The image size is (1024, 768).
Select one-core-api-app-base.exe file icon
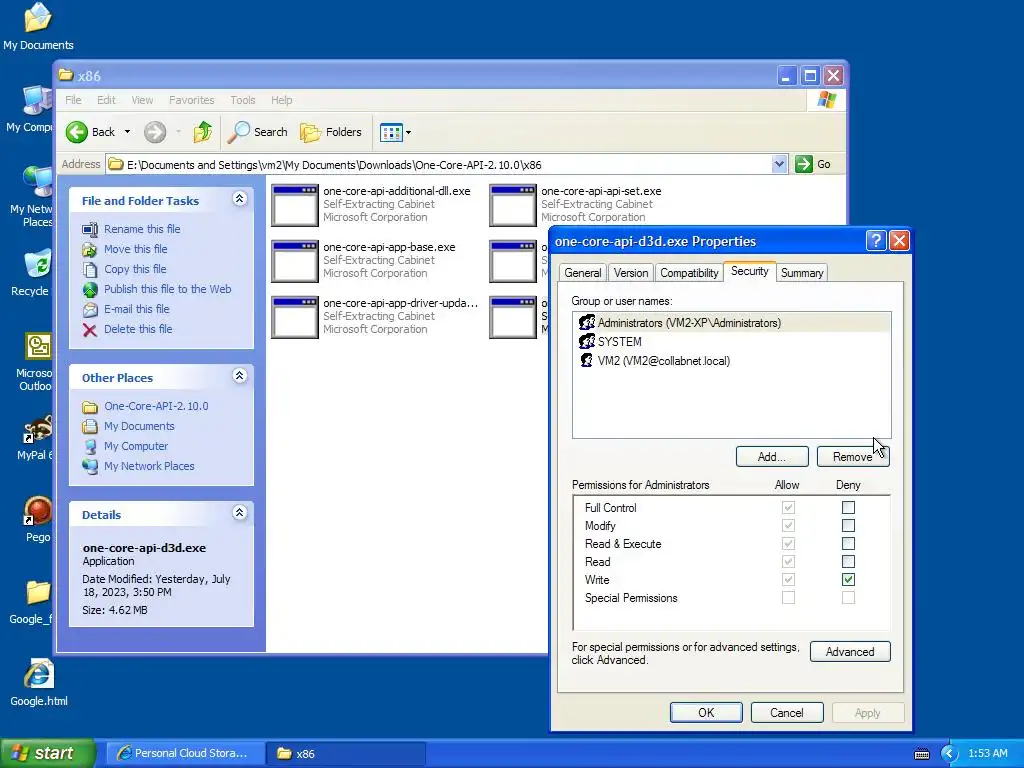pos(295,261)
